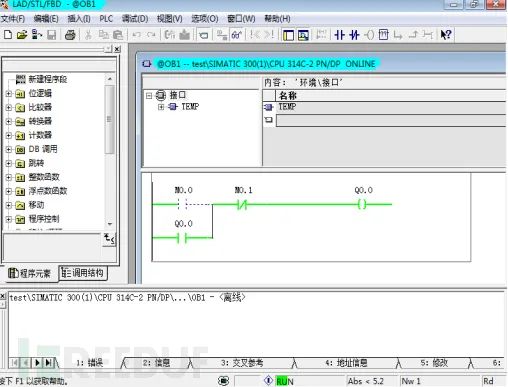Select the Q0.0 parallel branch contact
This screenshot has width=508, height=387.
(x=182, y=238)
